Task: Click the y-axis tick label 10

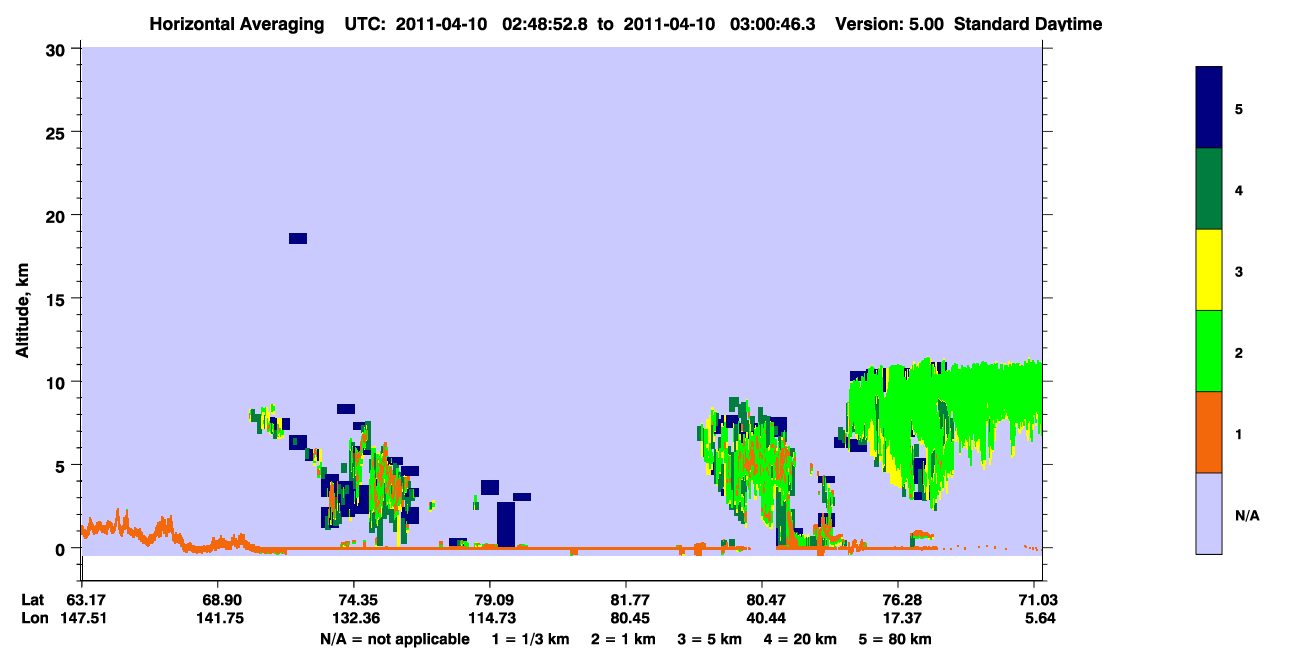Action: (58, 382)
